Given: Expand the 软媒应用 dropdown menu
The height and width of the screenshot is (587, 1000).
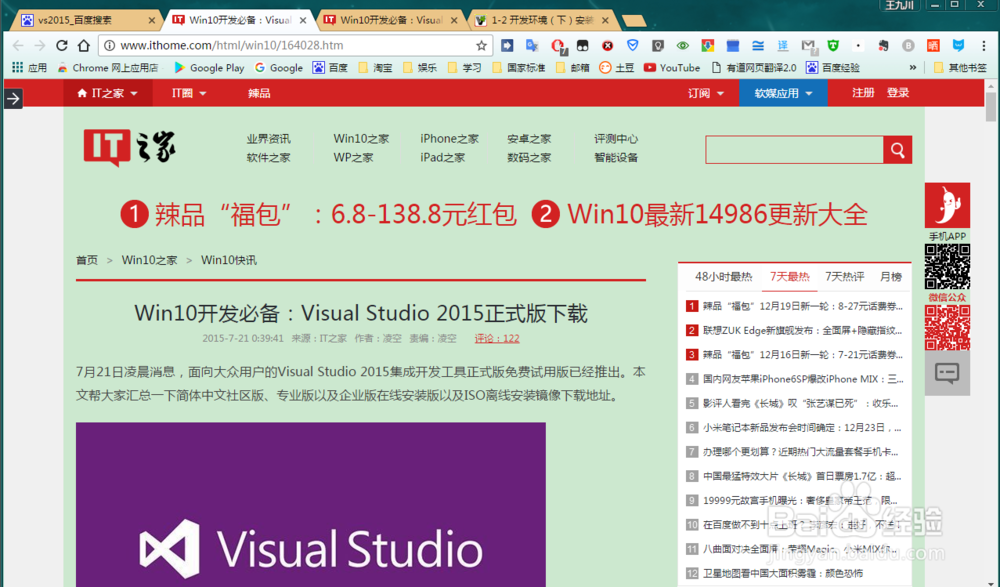Looking at the screenshot, I should [x=783, y=93].
